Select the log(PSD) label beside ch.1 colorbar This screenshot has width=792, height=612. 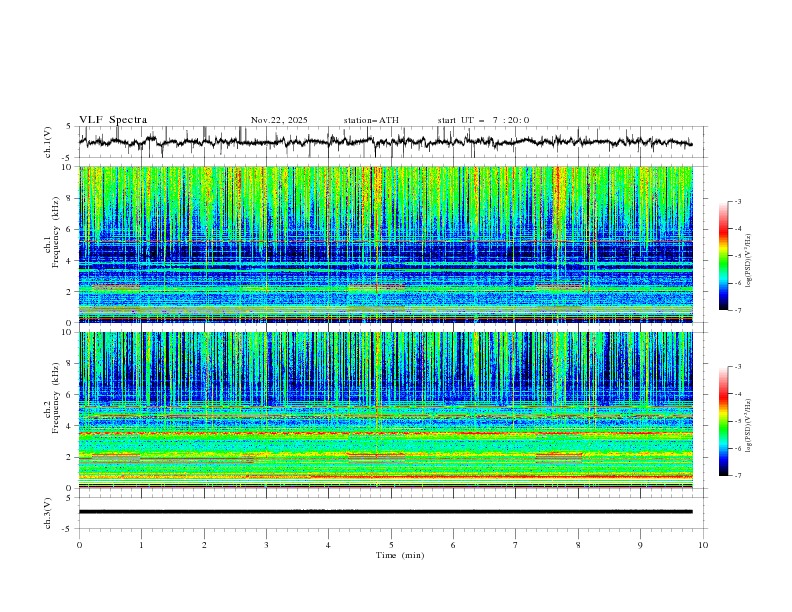point(749,261)
